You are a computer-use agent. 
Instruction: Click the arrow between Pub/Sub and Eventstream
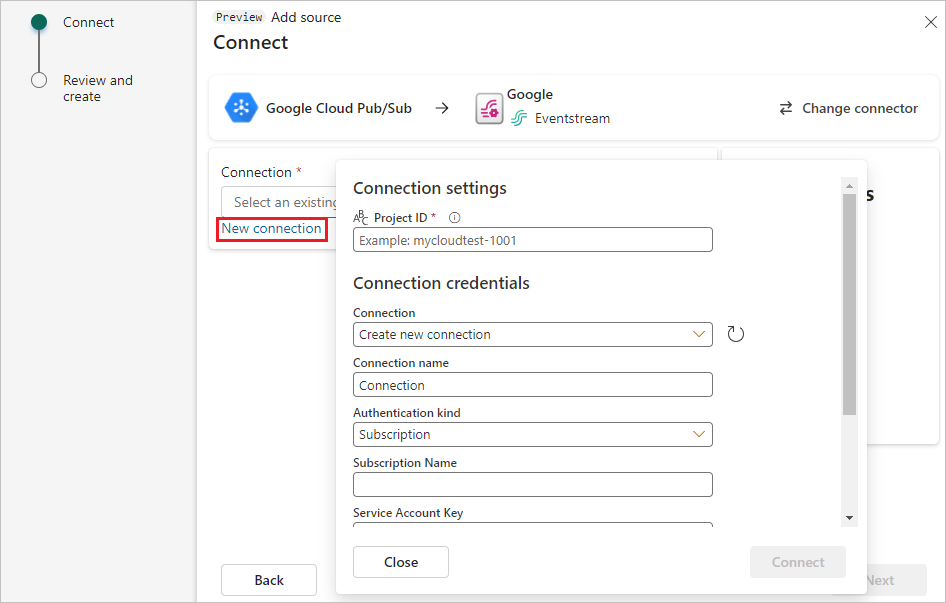[442, 108]
